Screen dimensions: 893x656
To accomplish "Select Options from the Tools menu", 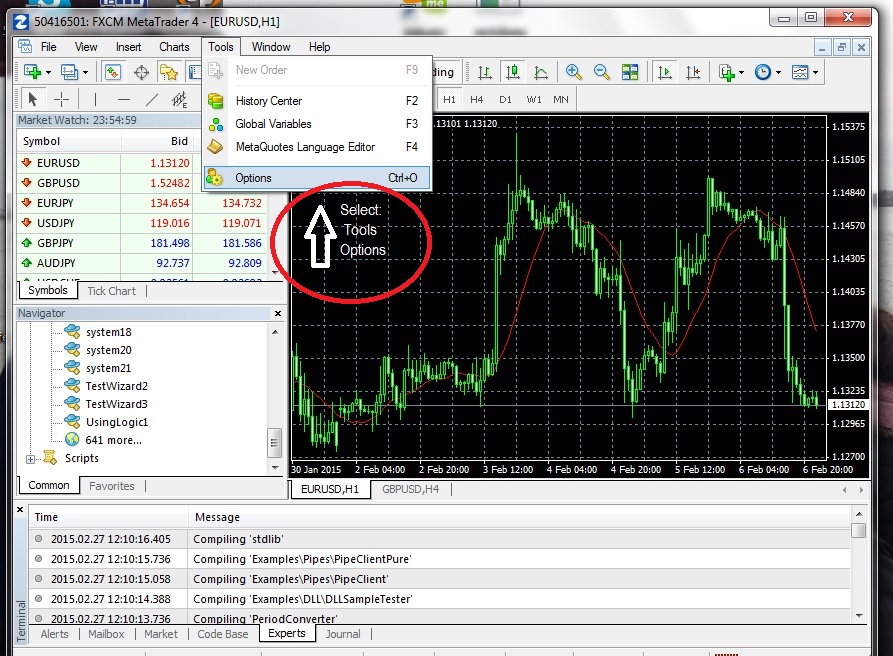I will [317, 178].
